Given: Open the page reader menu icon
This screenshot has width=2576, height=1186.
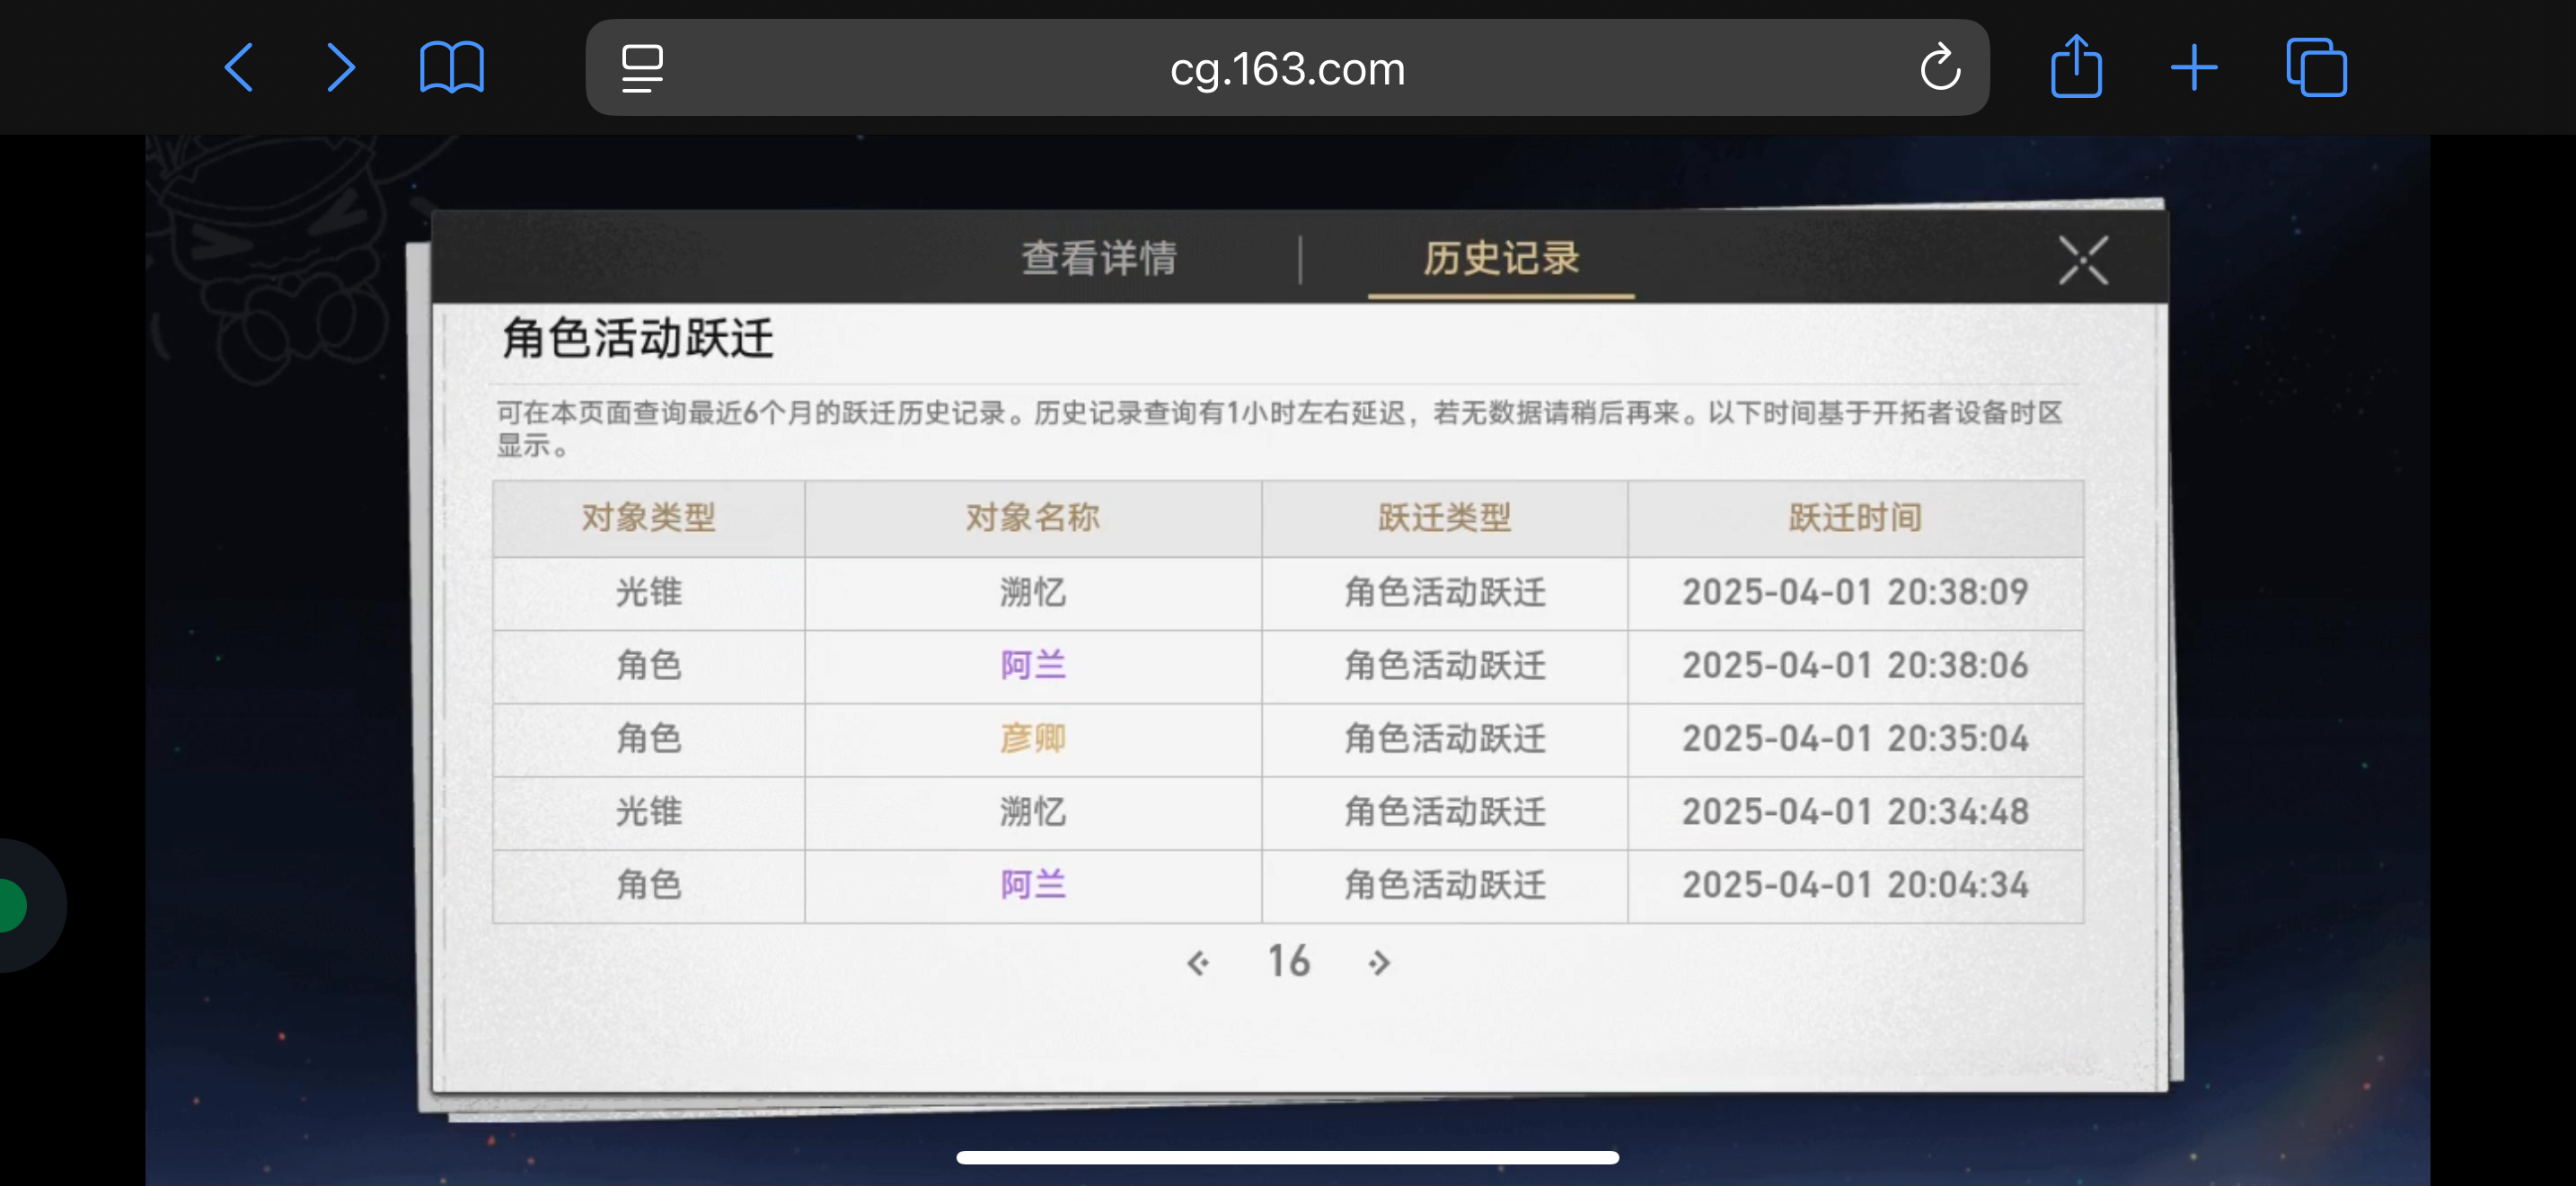Looking at the screenshot, I should click(642, 68).
